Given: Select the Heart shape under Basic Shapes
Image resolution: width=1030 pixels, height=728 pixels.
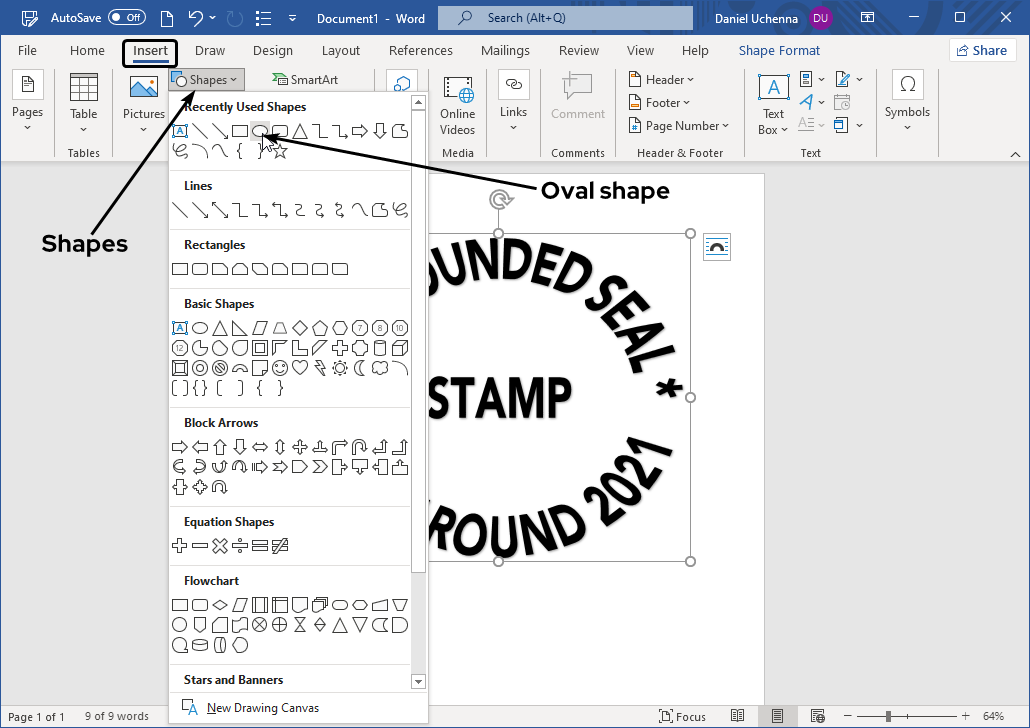Looking at the screenshot, I should point(300,367).
